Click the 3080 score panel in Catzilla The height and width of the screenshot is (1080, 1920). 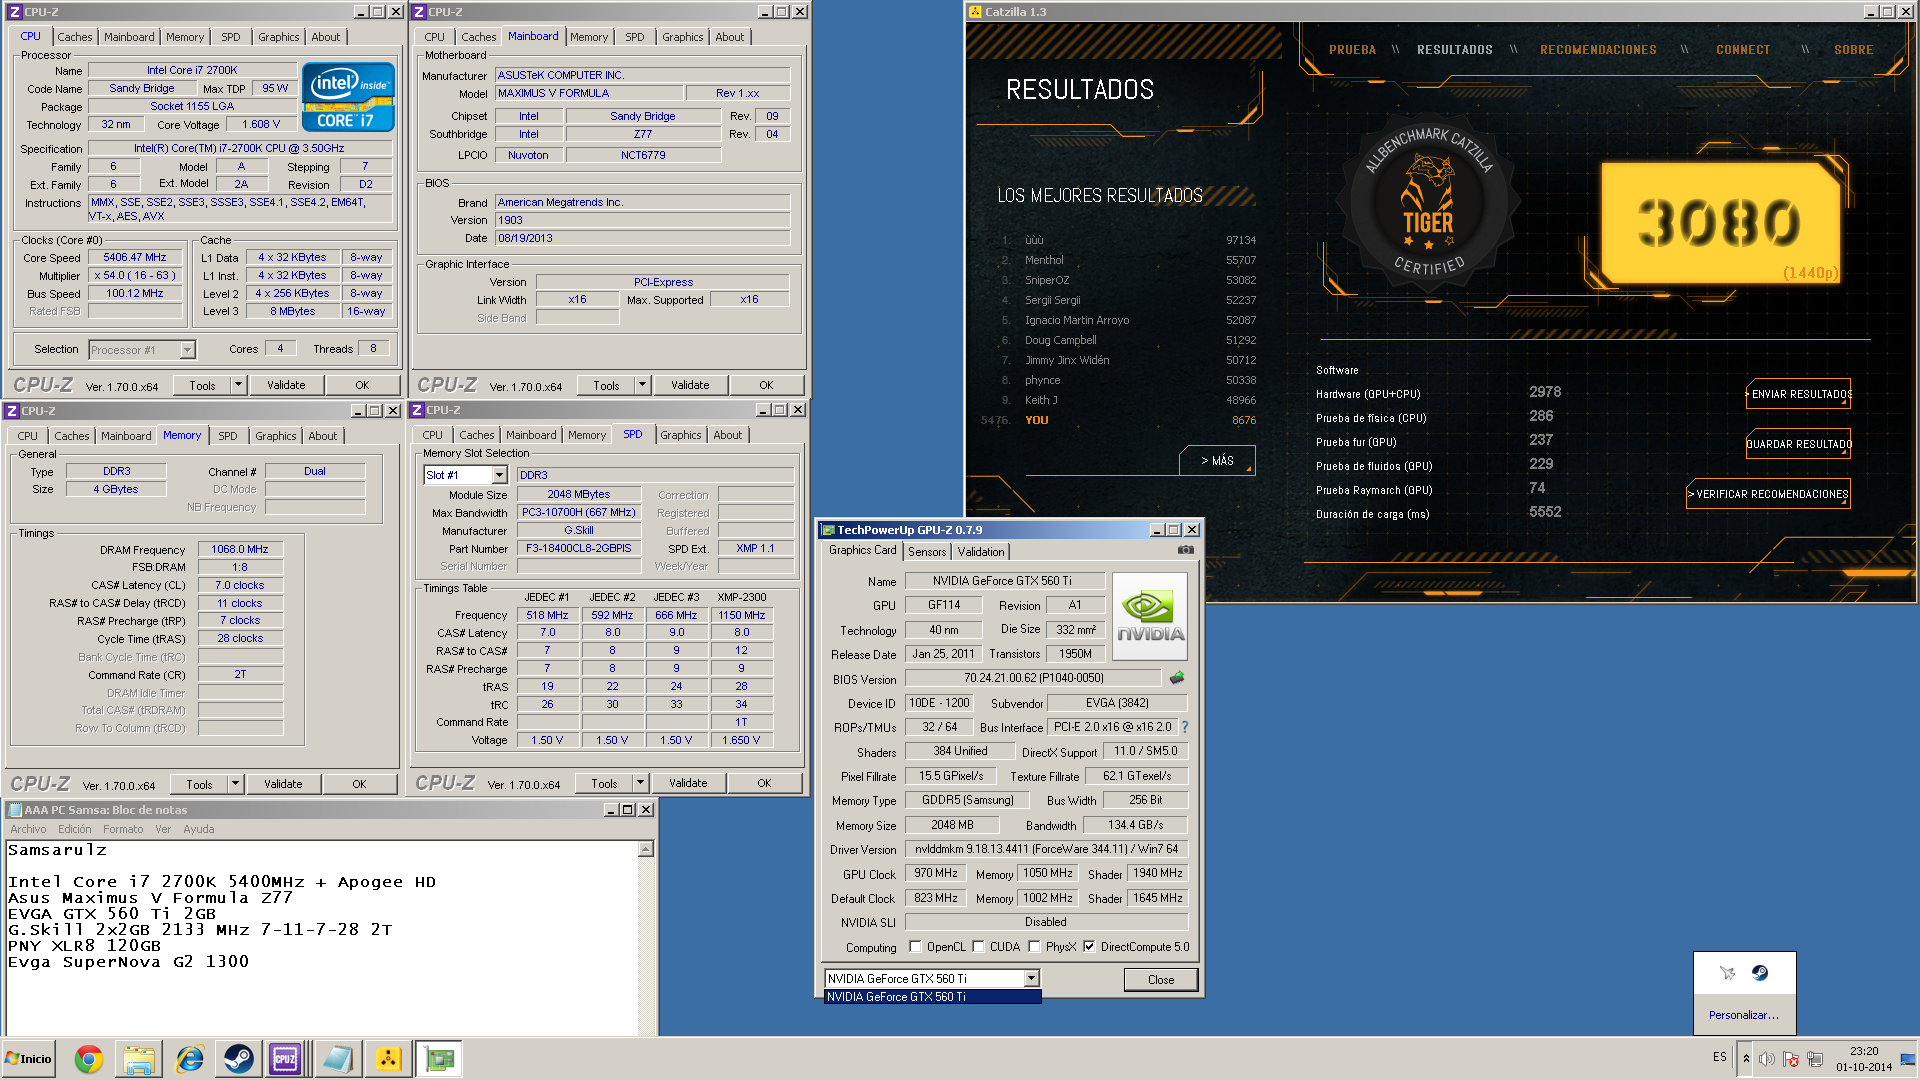click(x=1720, y=224)
